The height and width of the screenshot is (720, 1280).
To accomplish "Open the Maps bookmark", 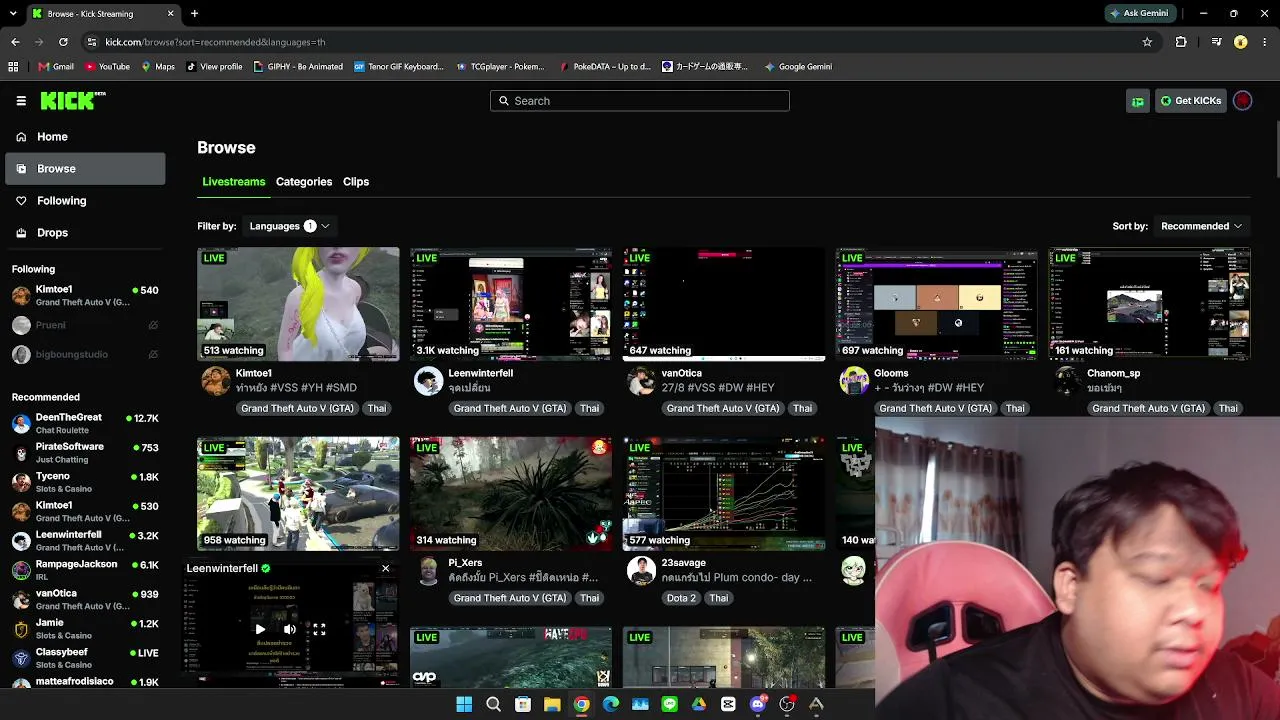I will [158, 67].
